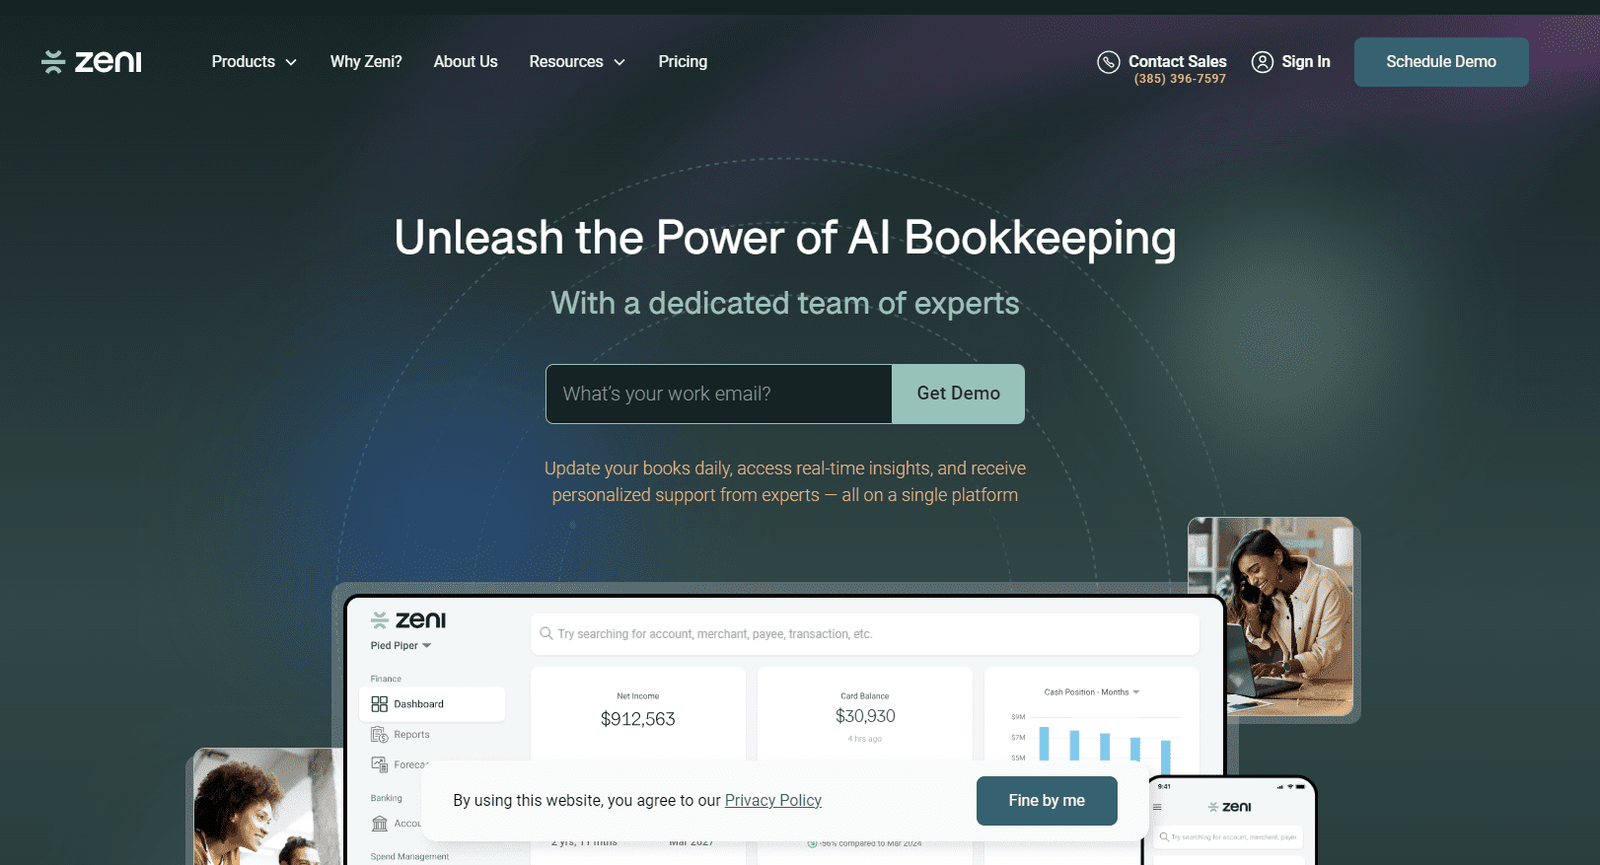
Task: Click the phone mockup search field
Action: [x=1230, y=837]
